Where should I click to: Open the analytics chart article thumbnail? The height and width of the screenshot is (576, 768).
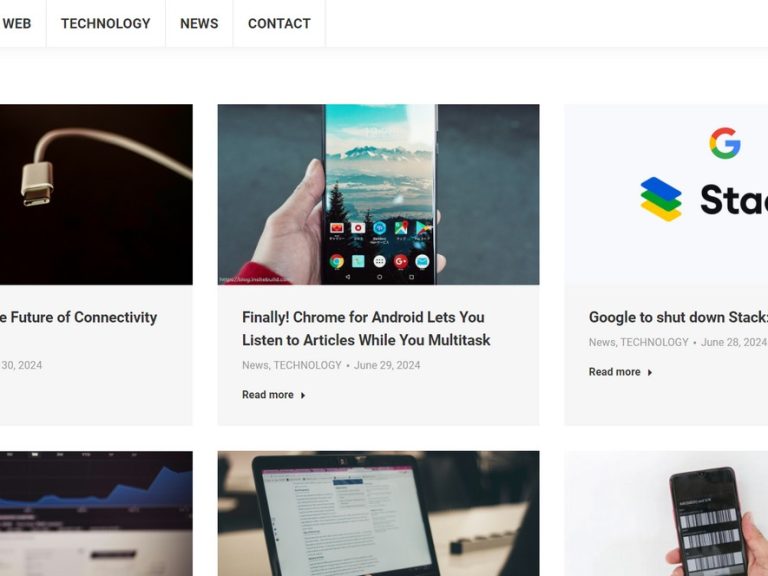click(x=96, y=513)
